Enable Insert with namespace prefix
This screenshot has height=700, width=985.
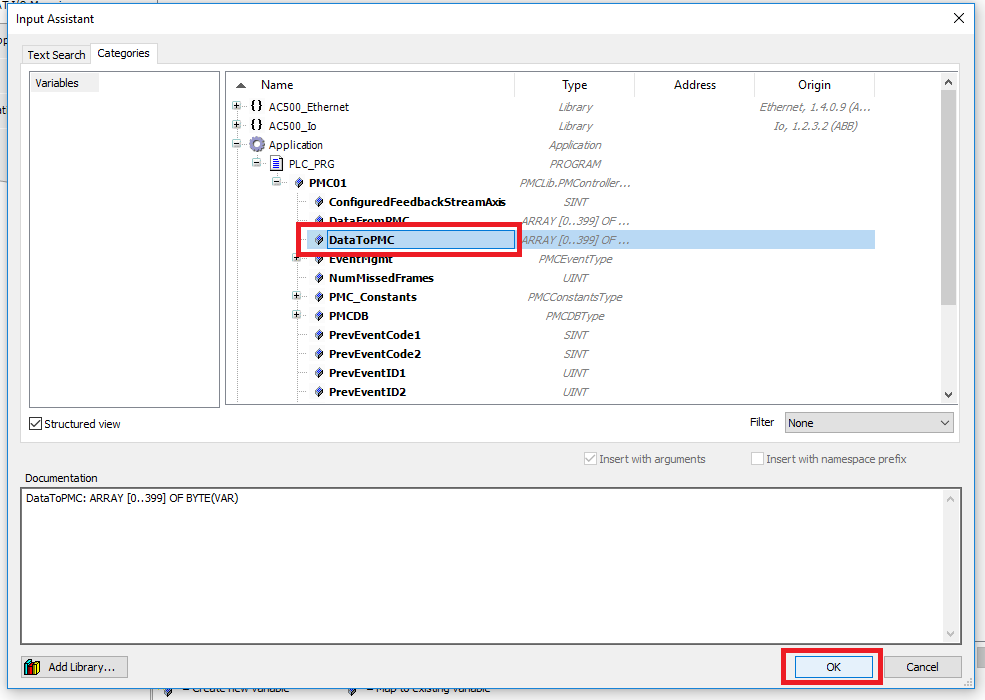click(759, 458)
